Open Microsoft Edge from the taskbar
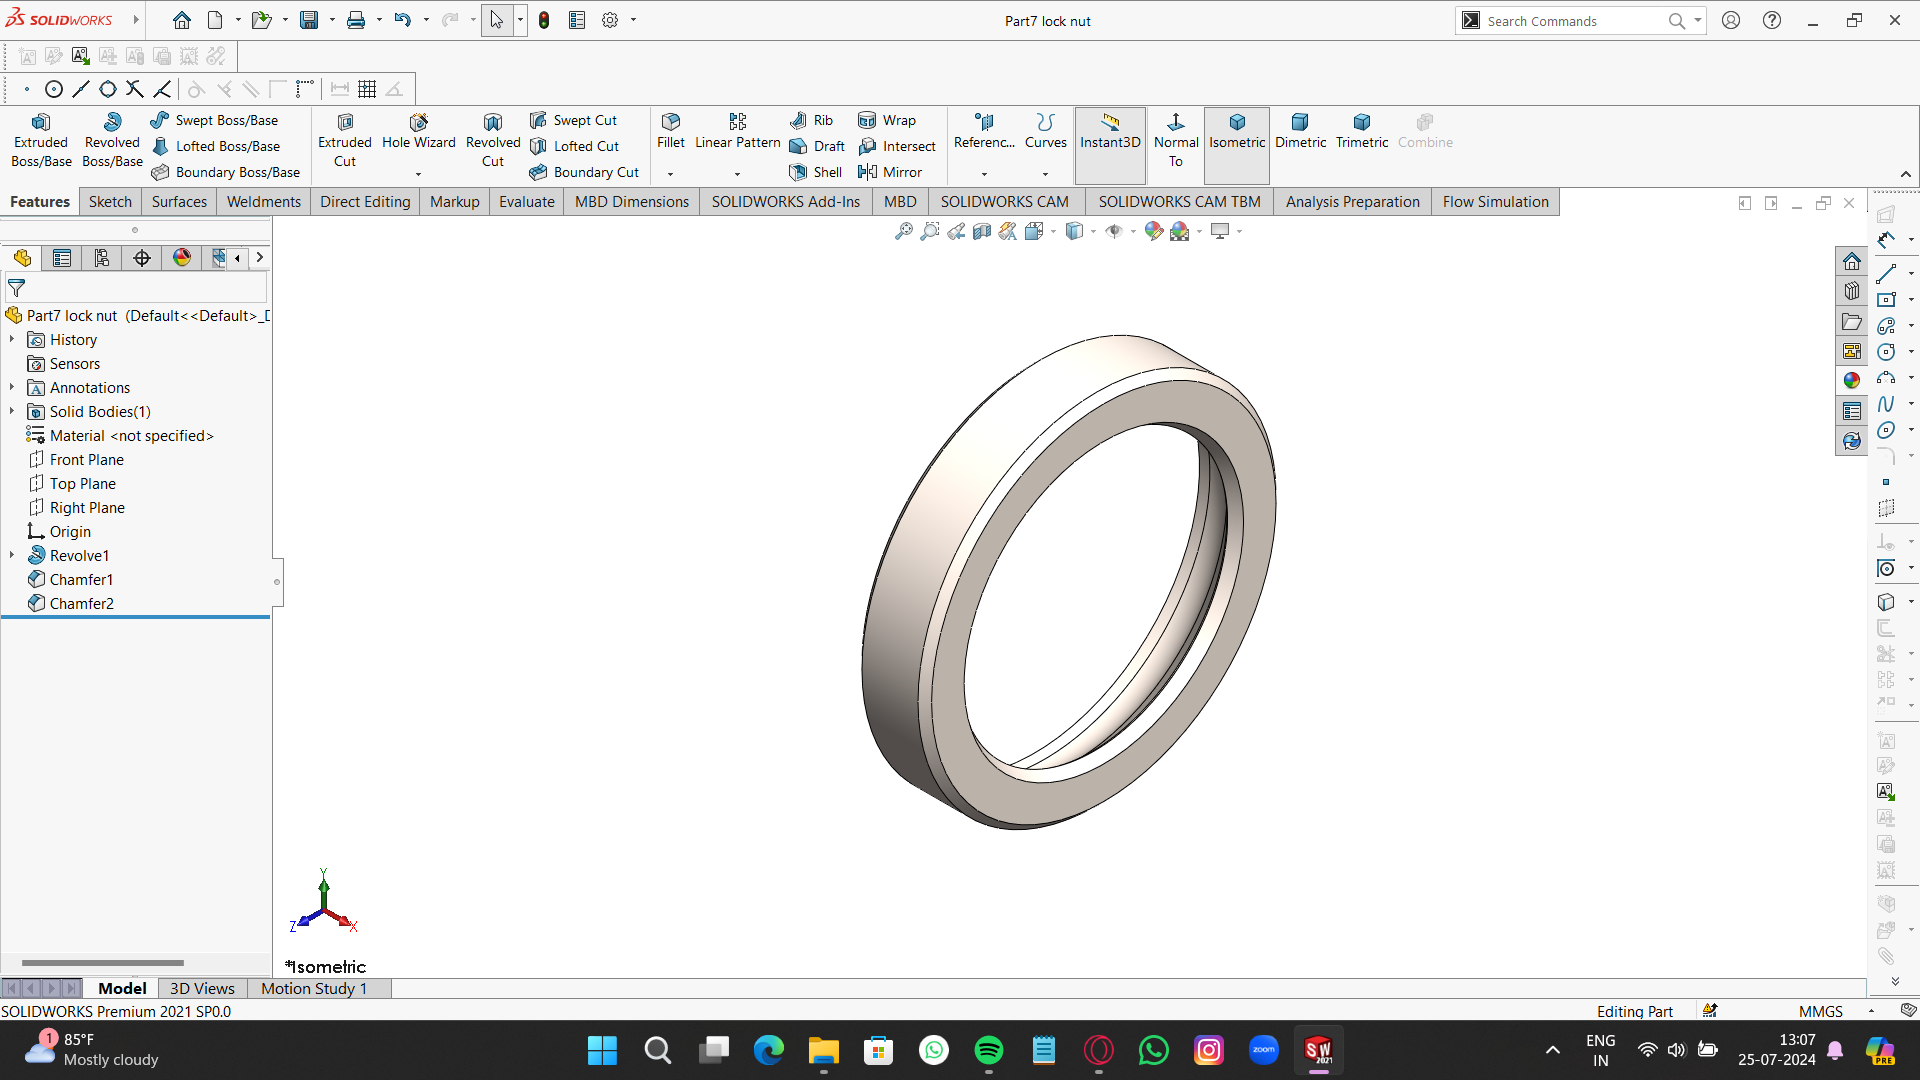Viewport: 1920px width, 1080px height. tap(768, 1050)
